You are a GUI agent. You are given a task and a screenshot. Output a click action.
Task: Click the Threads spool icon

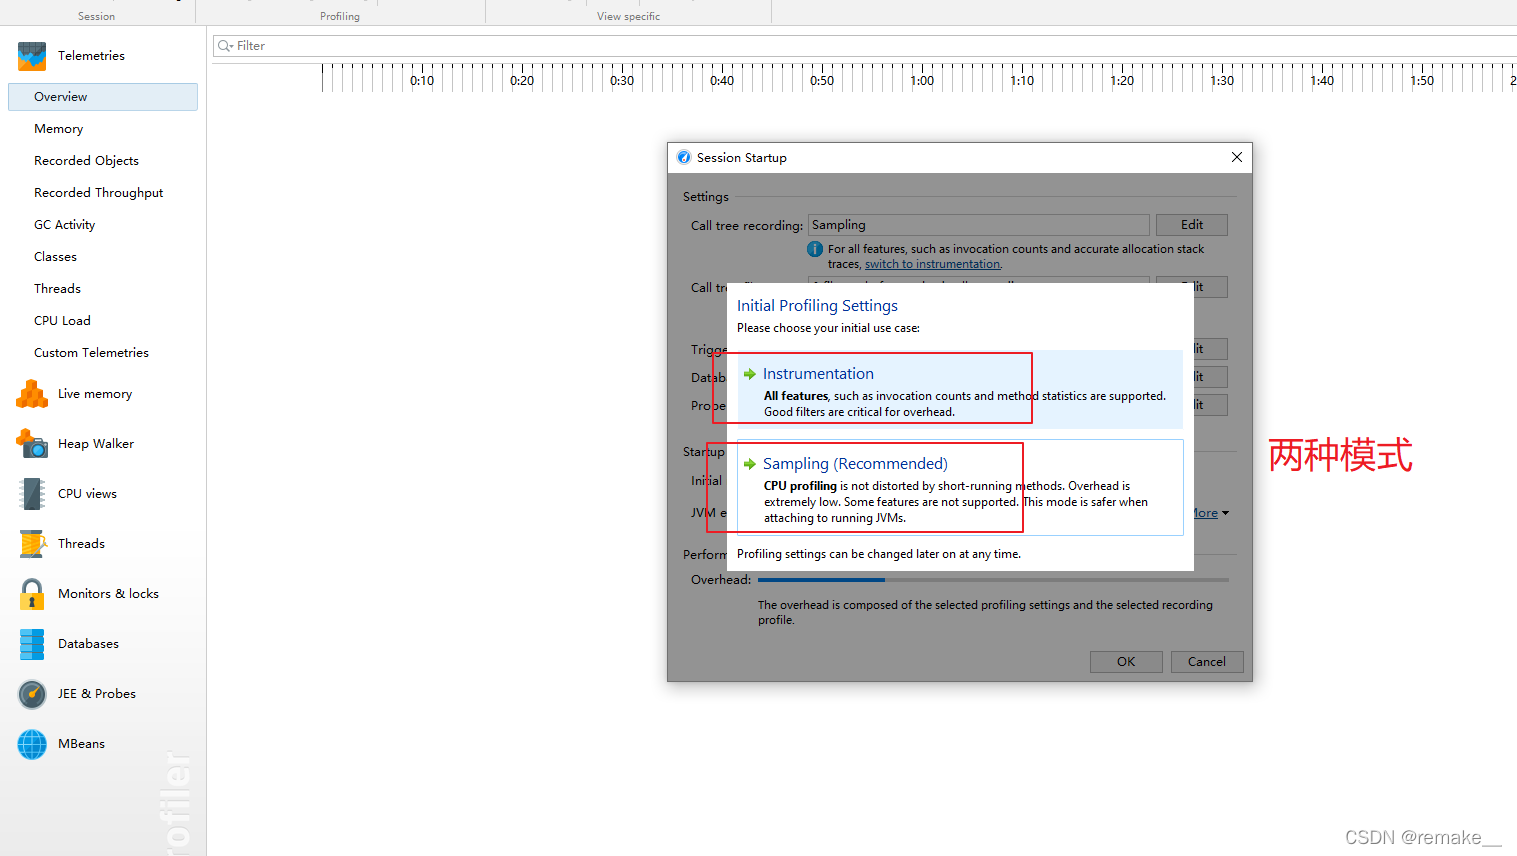32,544
